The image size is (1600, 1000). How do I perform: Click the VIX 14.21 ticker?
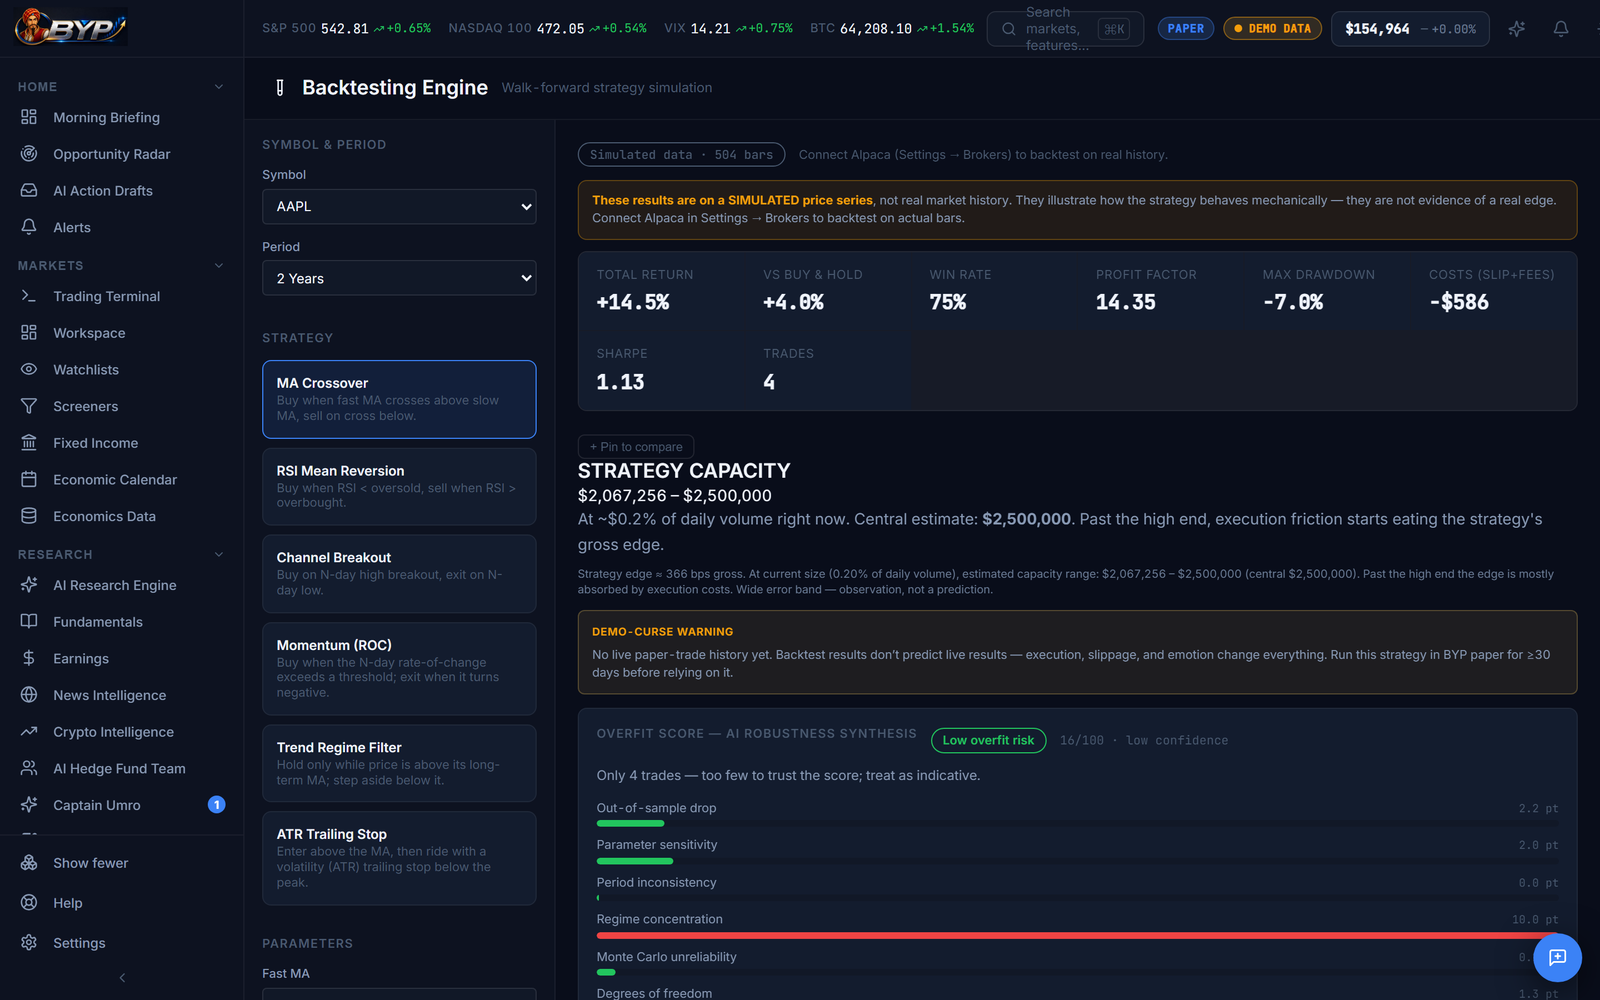pyautogui.click(x=728, y=28)
